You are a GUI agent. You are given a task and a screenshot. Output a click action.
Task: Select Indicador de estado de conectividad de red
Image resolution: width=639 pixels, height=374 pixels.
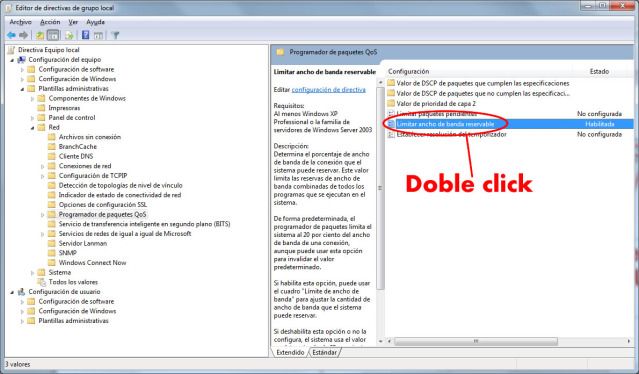[120, 195]
